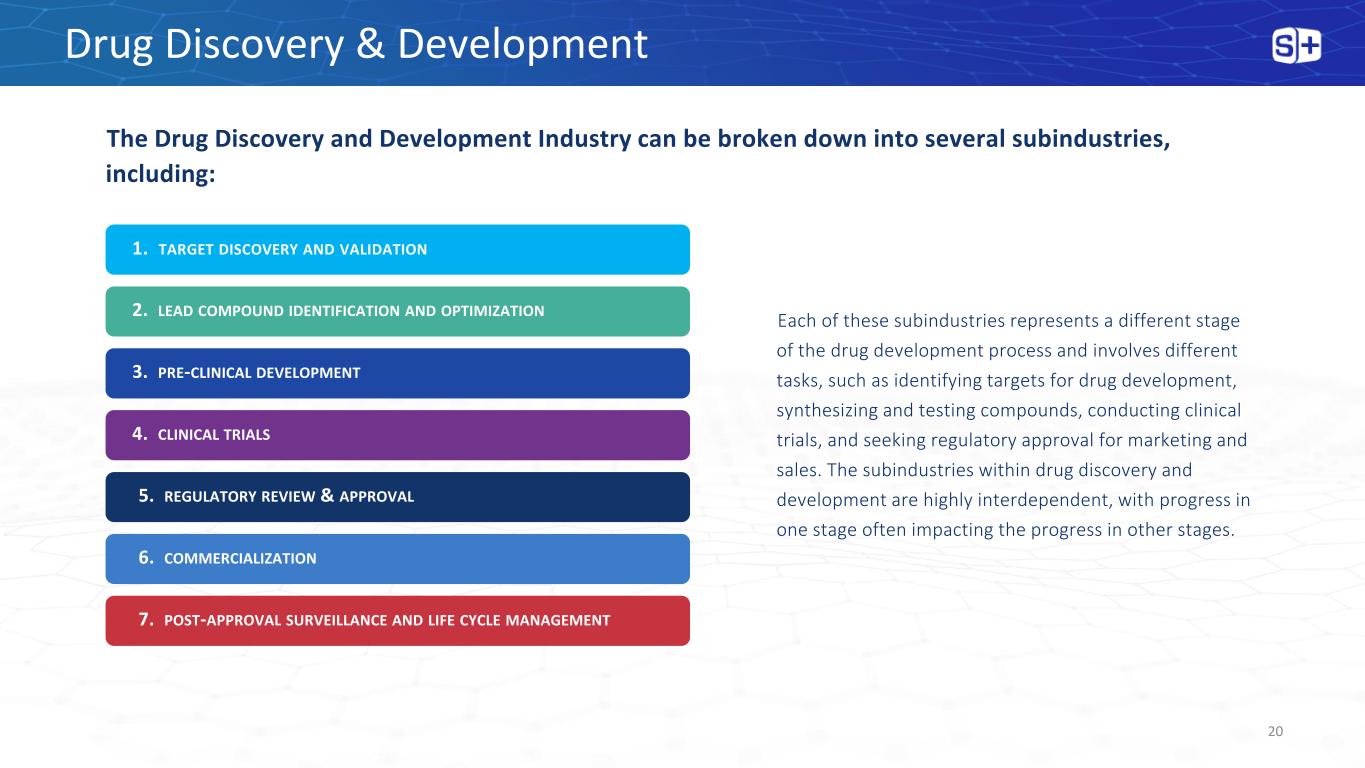Click the number 4 beside Clinical Trials
Screen dimensions: 1365x768
(x=139, y=434)
